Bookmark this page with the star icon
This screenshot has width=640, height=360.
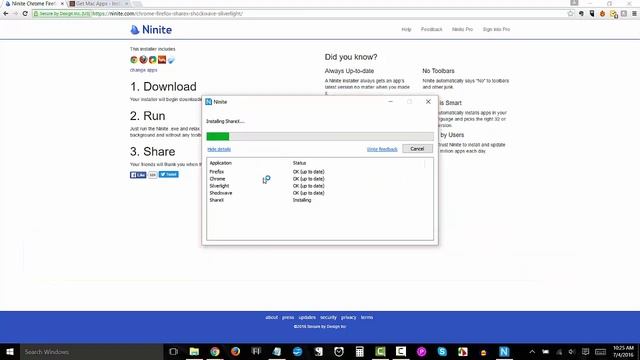[x=570, y=13]
